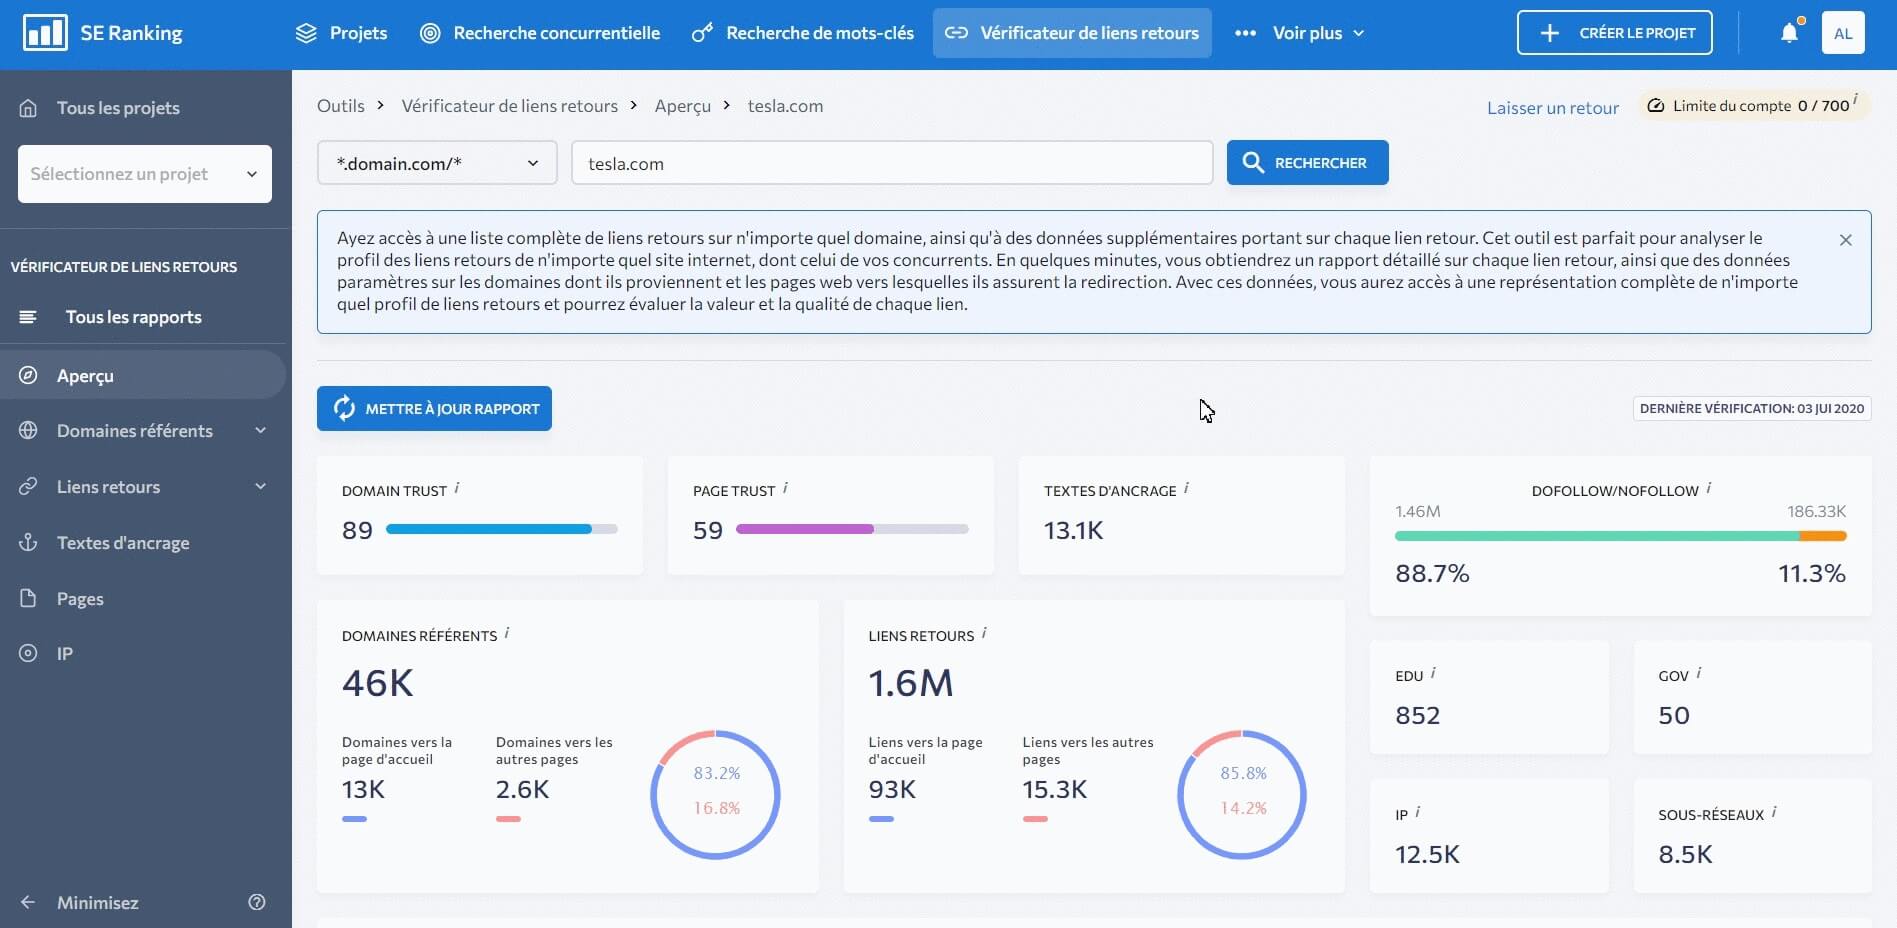Viewport: 1897px width, 928px height.
Task: Click the Page Trust purple progress bar
Action: click(x=852, y=529)
